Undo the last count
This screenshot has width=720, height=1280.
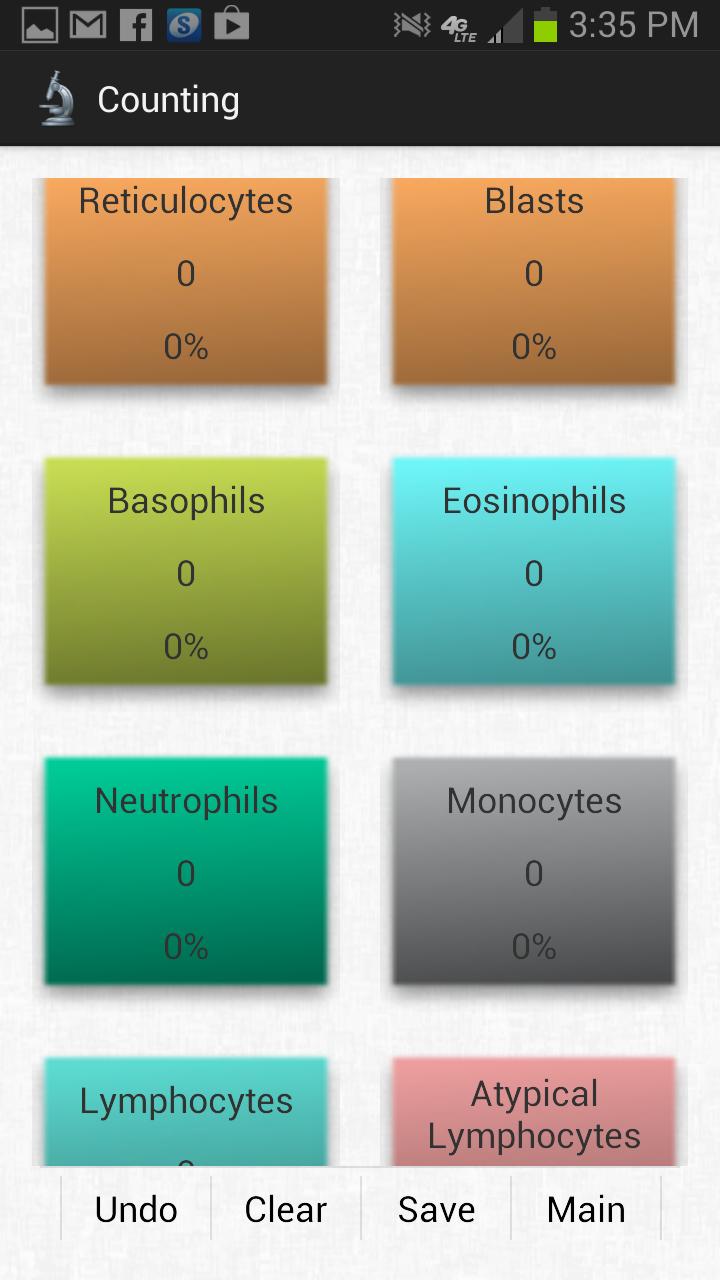point(136,1209)
